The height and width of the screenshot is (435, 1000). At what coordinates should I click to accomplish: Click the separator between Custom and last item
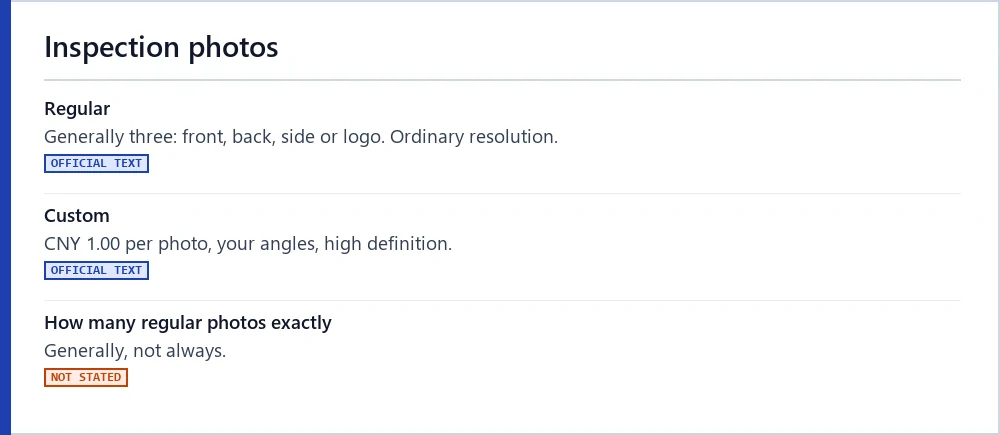coord(503,300)
